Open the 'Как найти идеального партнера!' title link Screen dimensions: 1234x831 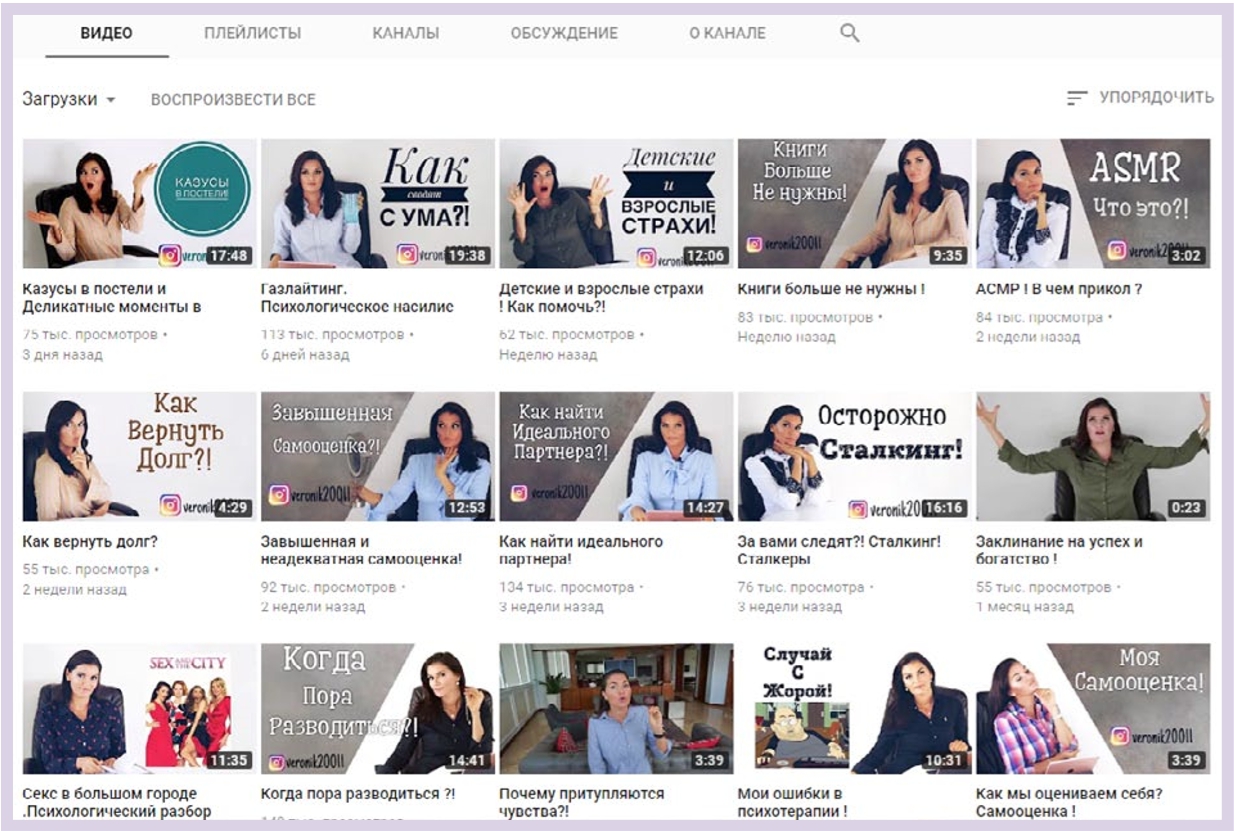(x=580, y=550)
